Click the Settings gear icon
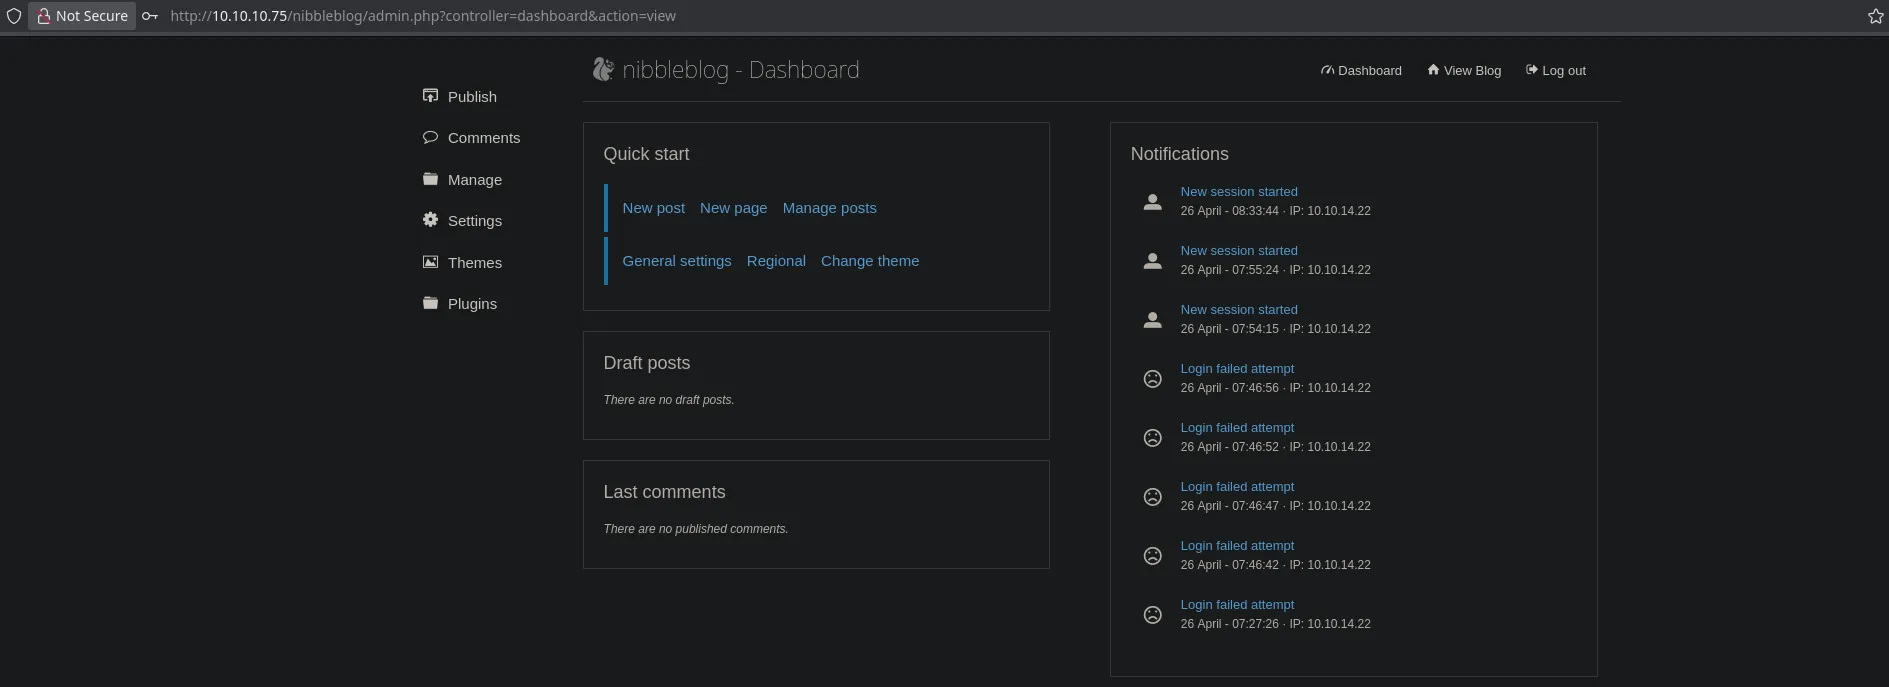The height and width of the screenshot is (687, 1889). pos(430,220)
